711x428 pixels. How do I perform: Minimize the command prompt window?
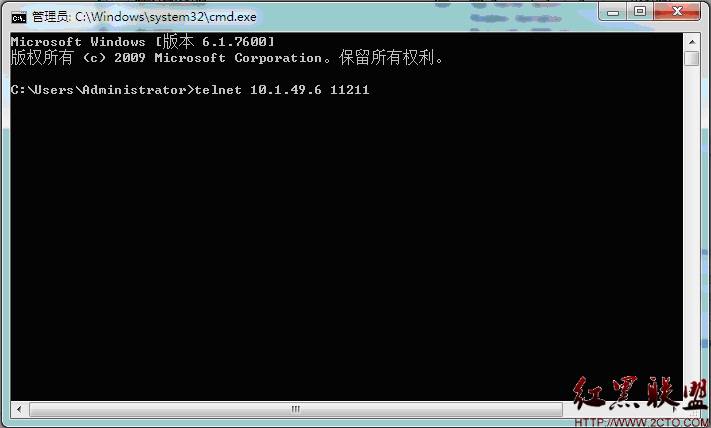point(613,11)
